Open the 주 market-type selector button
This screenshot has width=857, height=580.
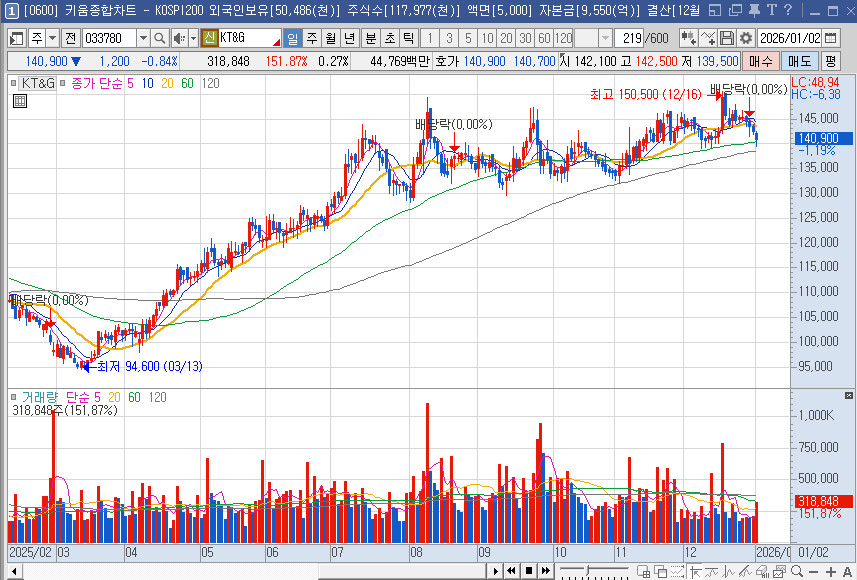click(x=37, y=38)
